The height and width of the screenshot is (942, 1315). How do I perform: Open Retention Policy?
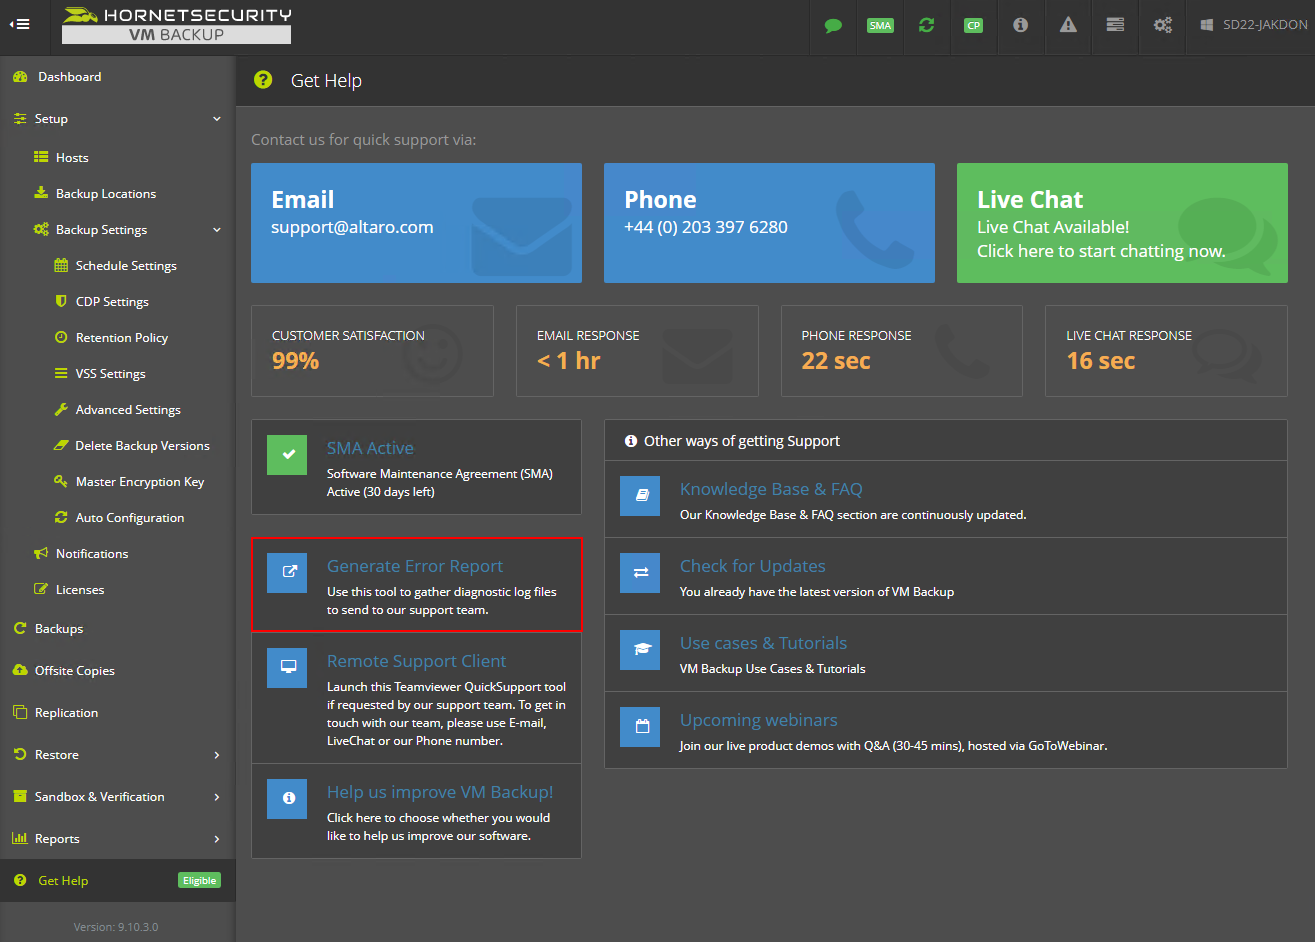point(122,338)
